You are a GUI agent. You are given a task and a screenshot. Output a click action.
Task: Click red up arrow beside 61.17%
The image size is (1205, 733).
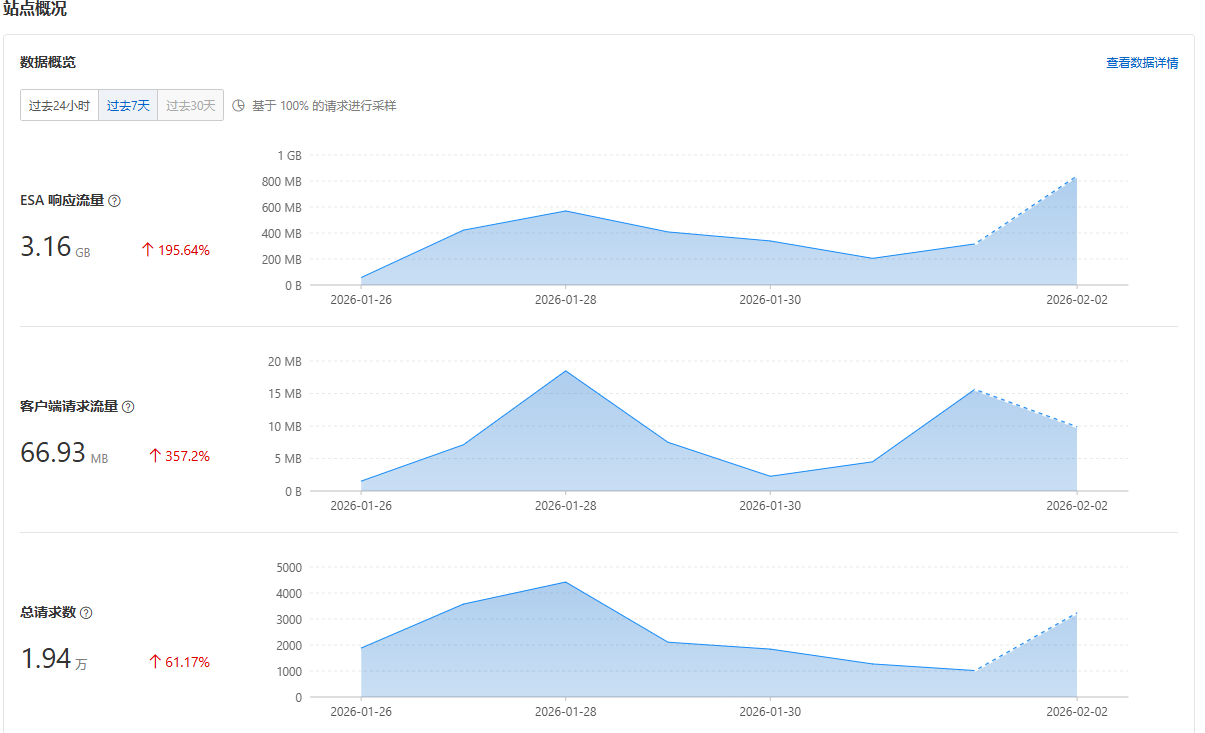154,662
